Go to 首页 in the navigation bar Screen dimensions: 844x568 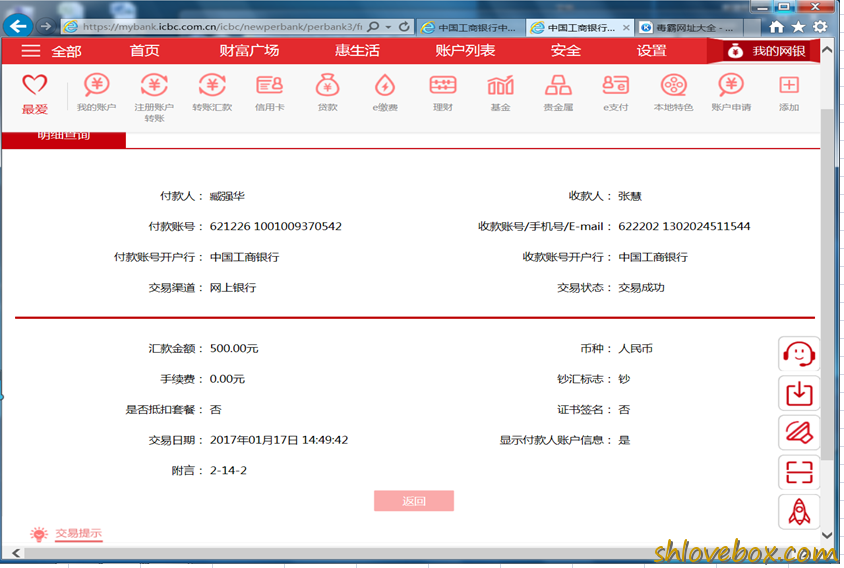click(144, 51)
